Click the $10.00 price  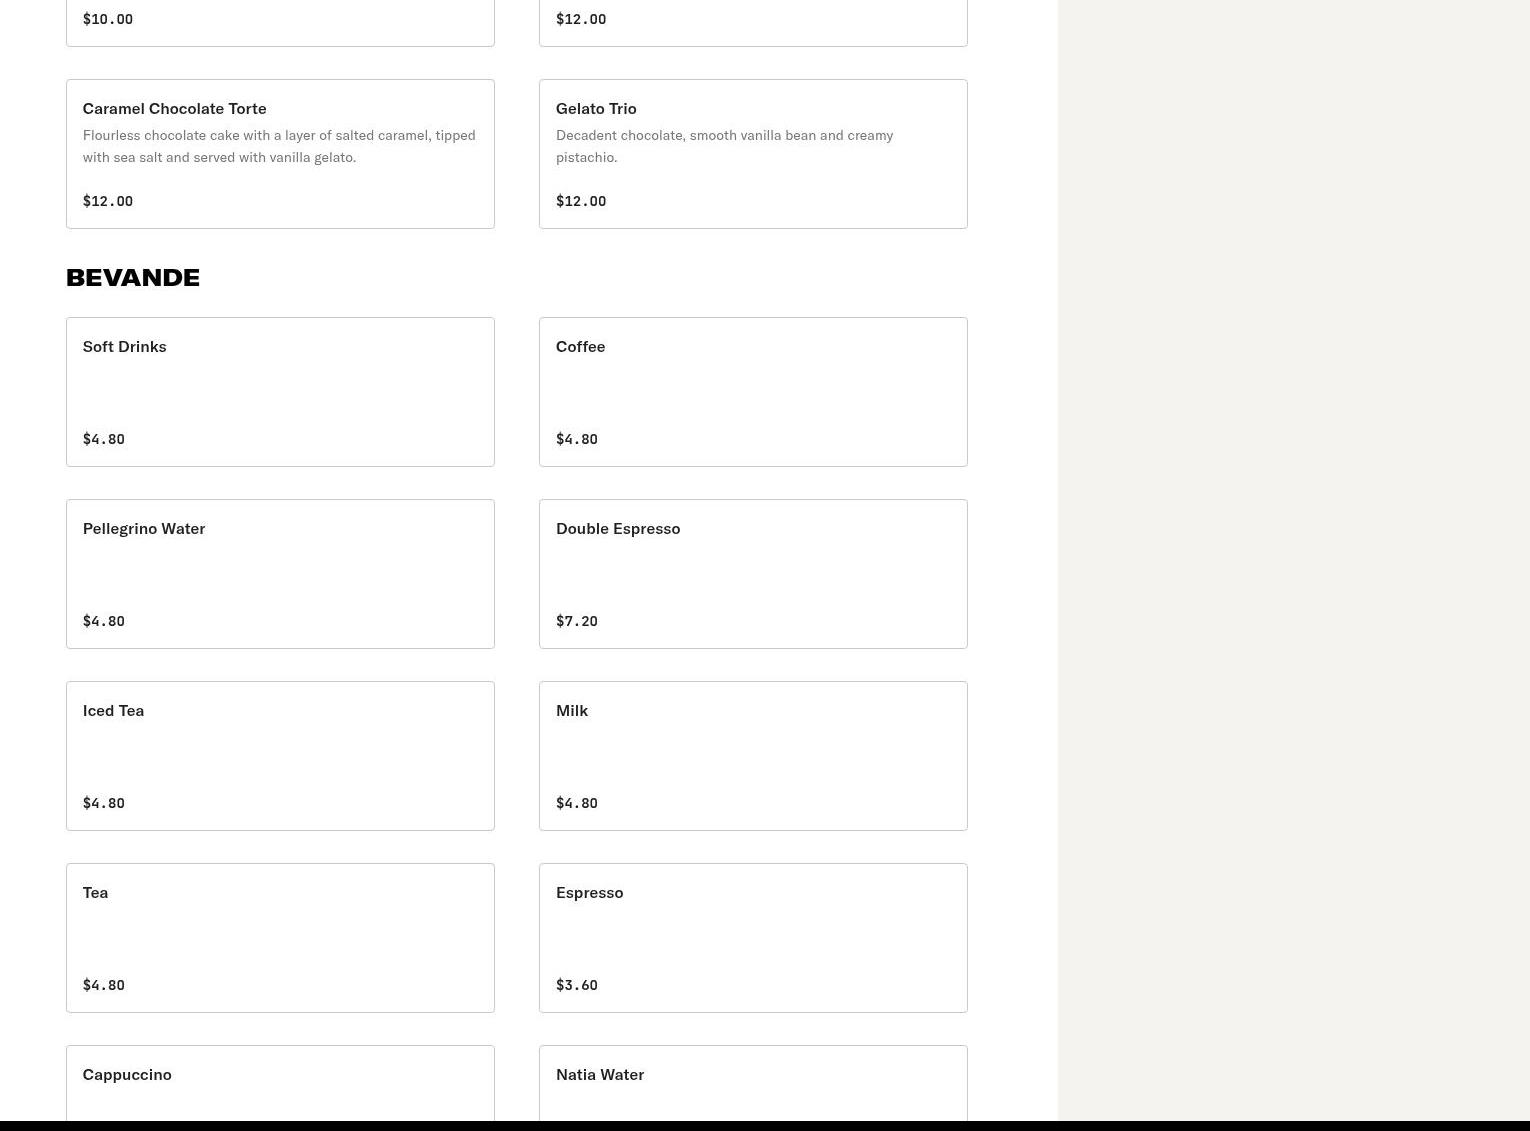tap(108, 19)
